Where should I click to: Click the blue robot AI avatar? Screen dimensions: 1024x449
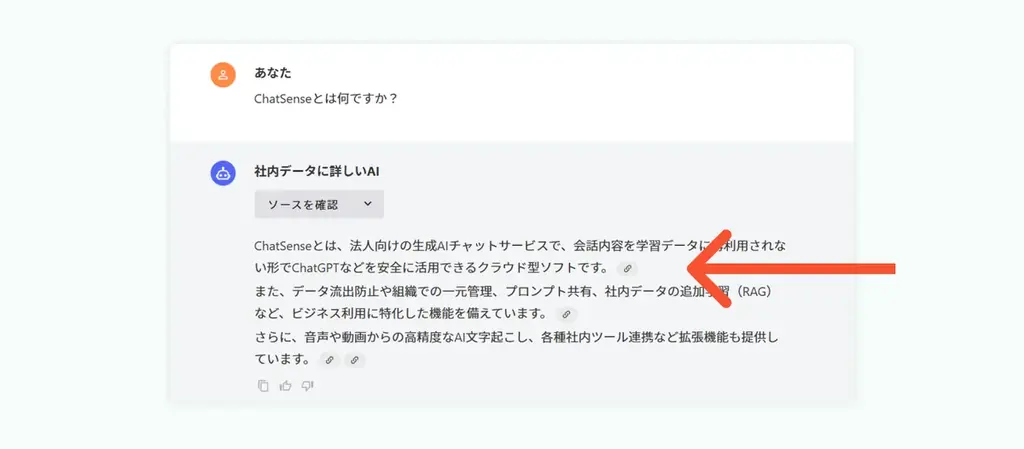pos(223,173)
